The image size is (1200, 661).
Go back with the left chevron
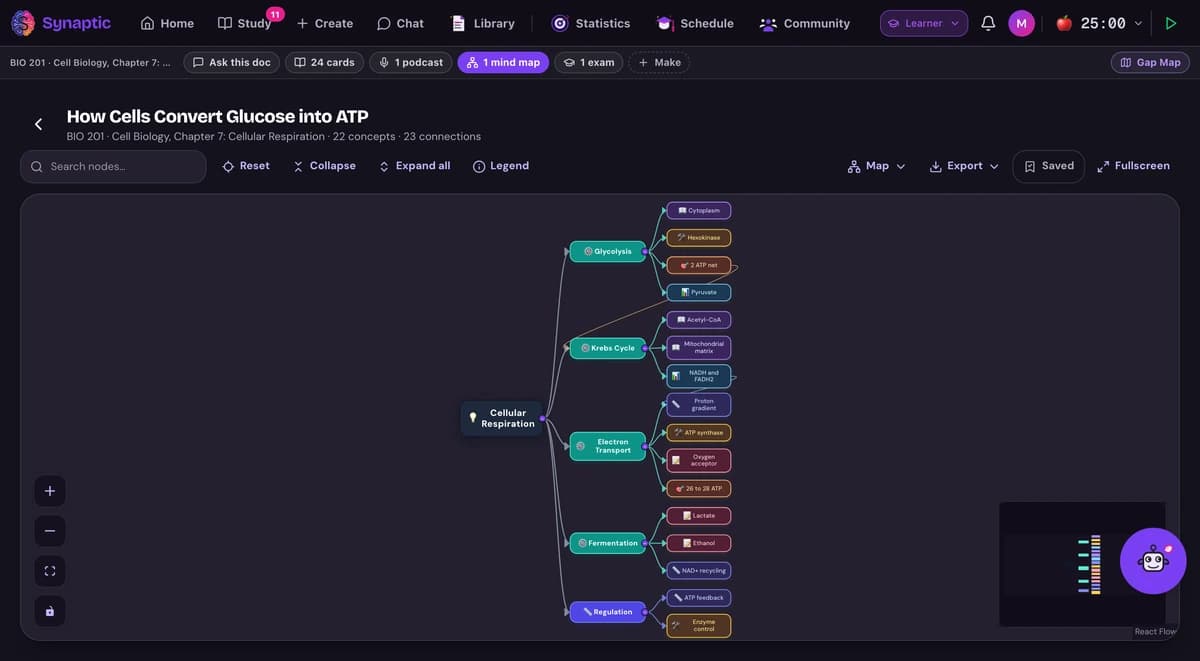38,124
